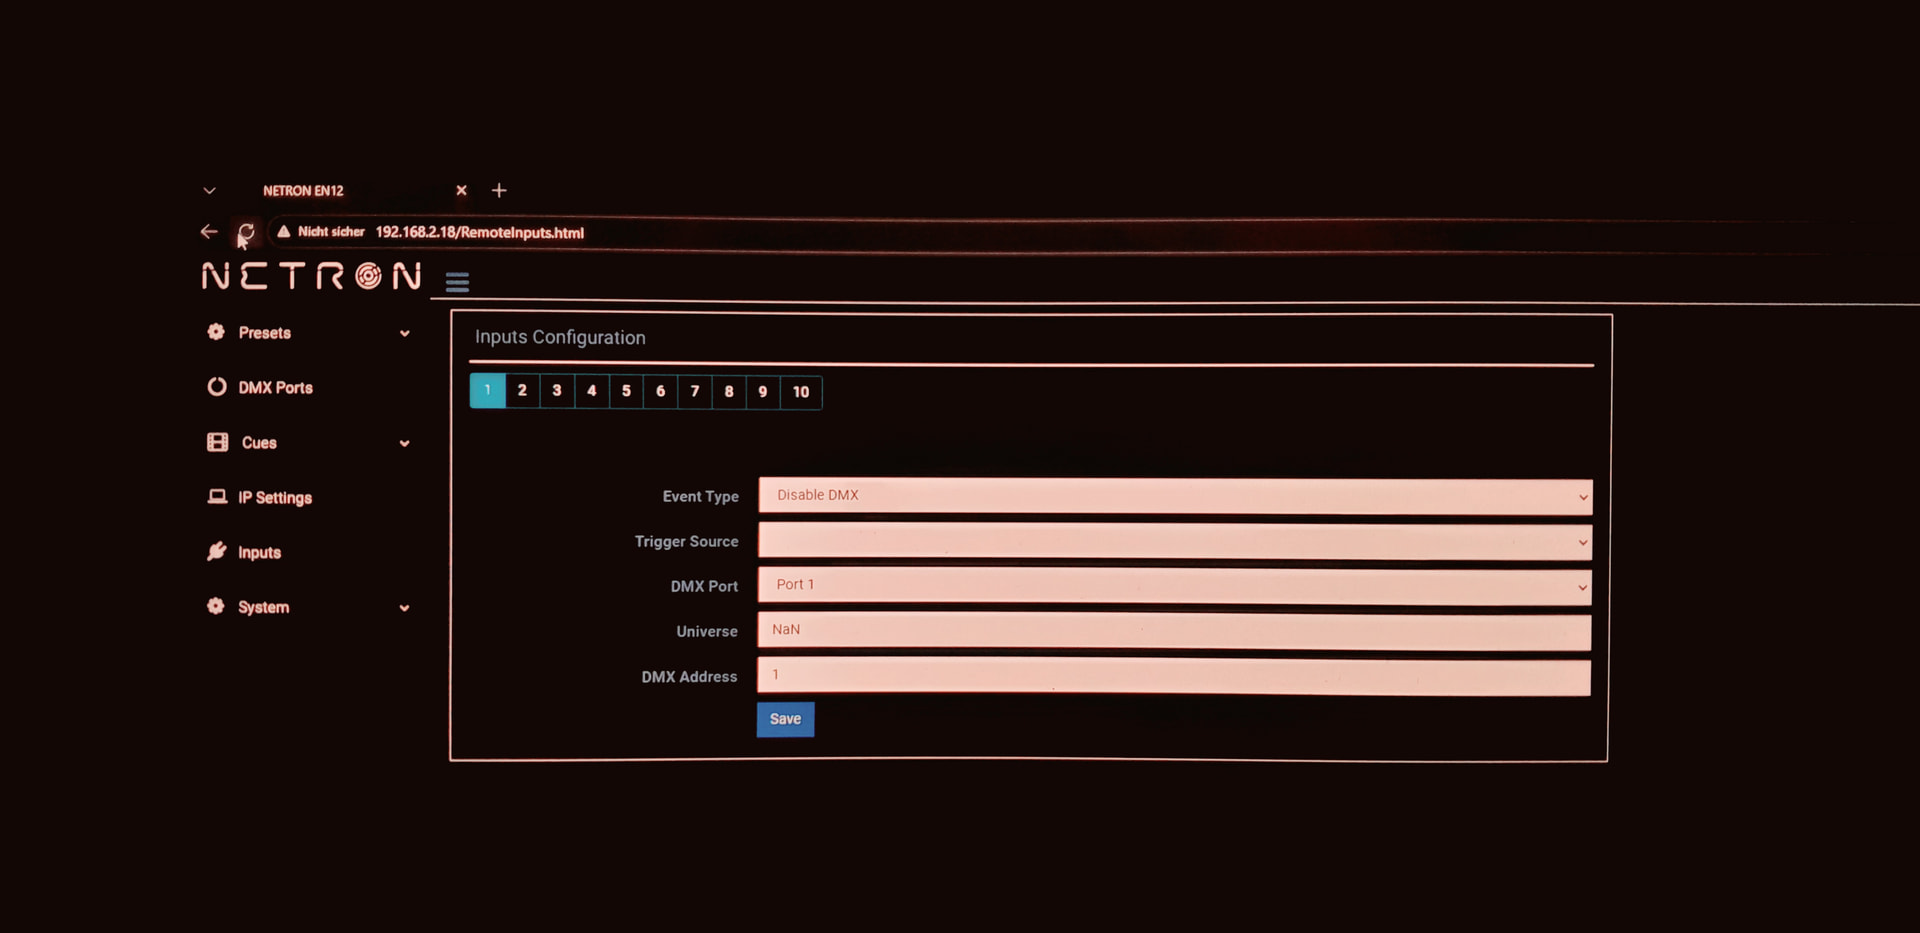The image size is (1920, 933).
Task: Open the Event Type dropdown
Action: [1174, 496]
